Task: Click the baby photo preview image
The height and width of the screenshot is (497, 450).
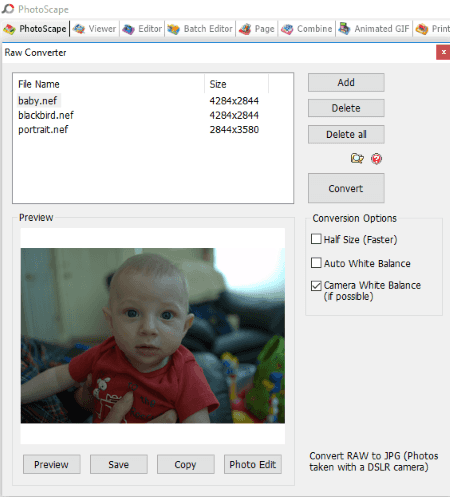Action: (153, 336)
